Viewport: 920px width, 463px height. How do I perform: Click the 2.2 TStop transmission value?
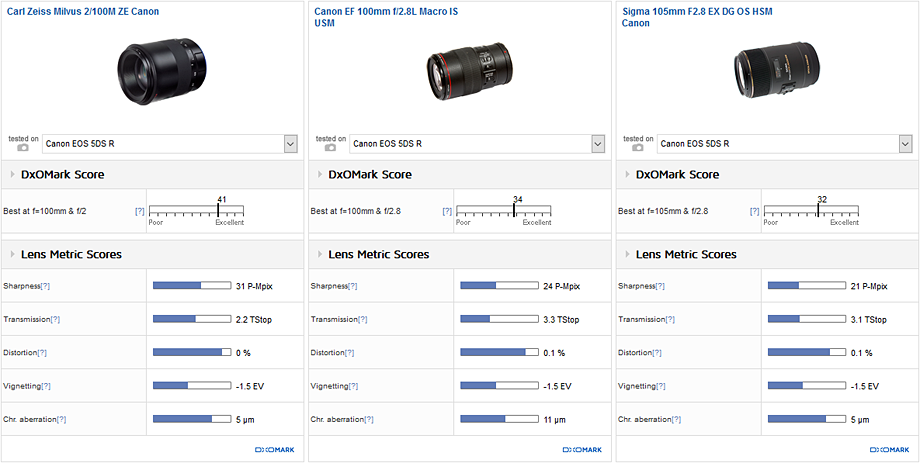click(254, 320)
